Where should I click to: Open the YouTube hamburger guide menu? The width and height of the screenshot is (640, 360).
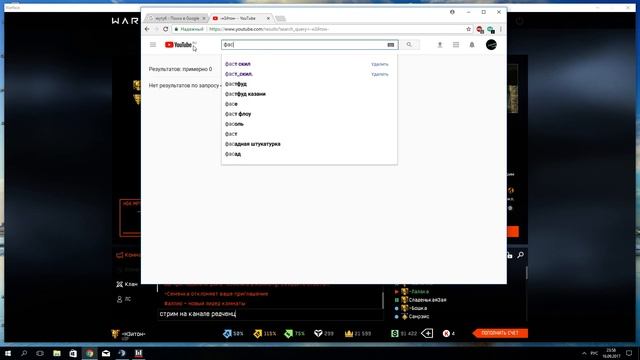(x=153, y=44)
